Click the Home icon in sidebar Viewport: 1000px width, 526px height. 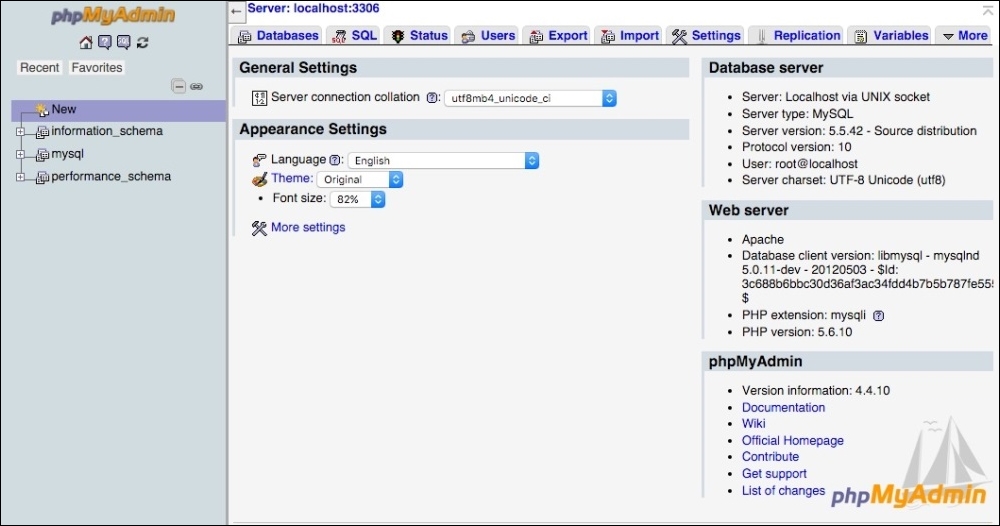(x=85, y=43)
